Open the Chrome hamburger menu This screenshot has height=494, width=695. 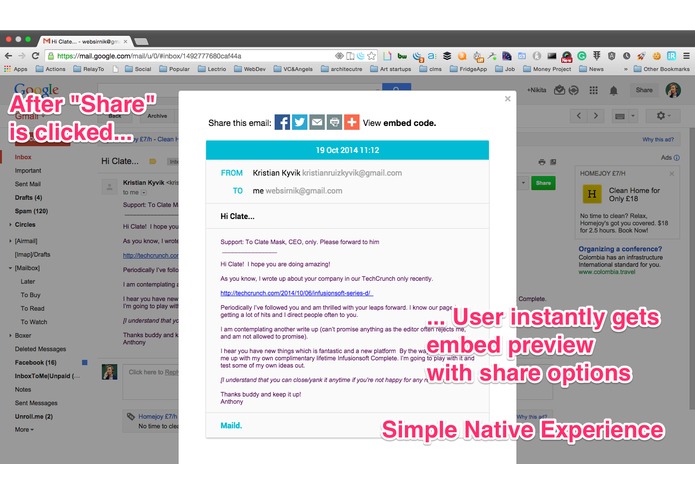[x=686, y=56]
